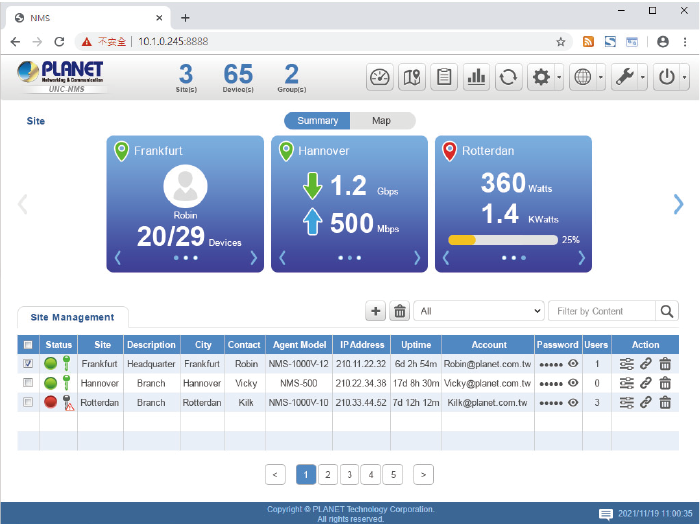Click the refresh sync toolbar icon
The image size is (700, 526).
point(509,77)
